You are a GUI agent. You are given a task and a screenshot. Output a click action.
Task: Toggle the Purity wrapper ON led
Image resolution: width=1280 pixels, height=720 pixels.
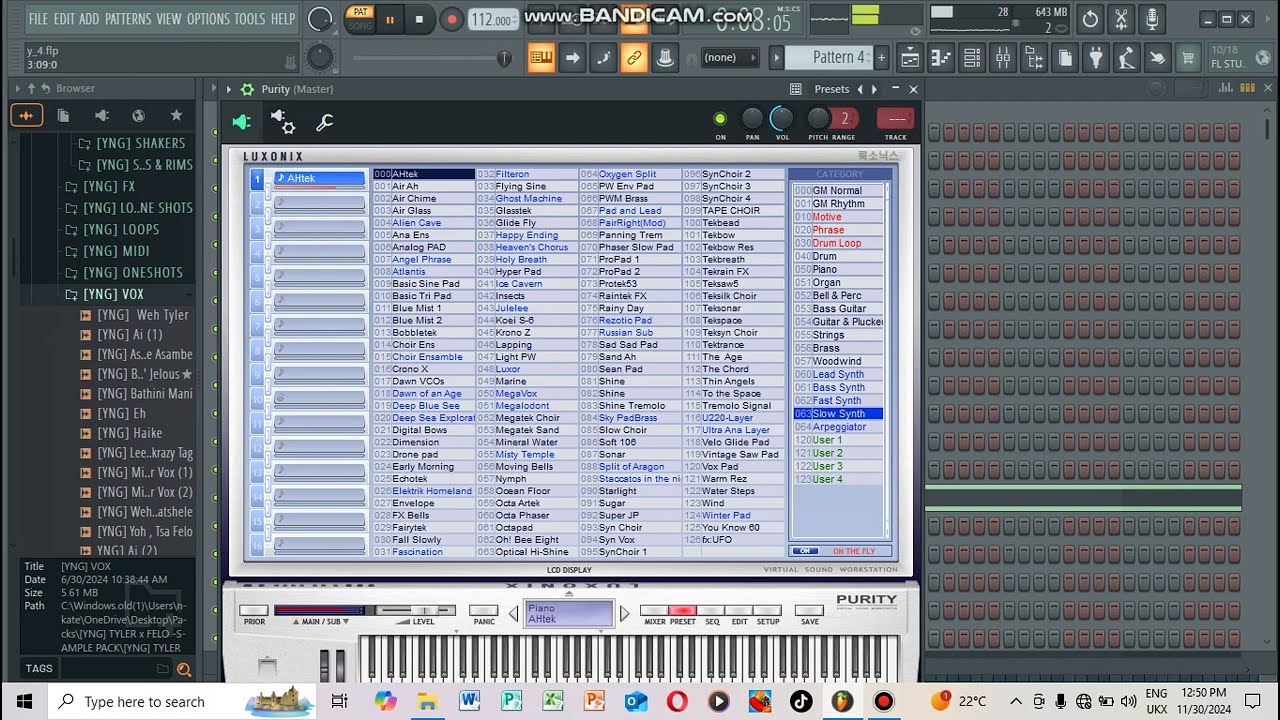coord(720,120)
